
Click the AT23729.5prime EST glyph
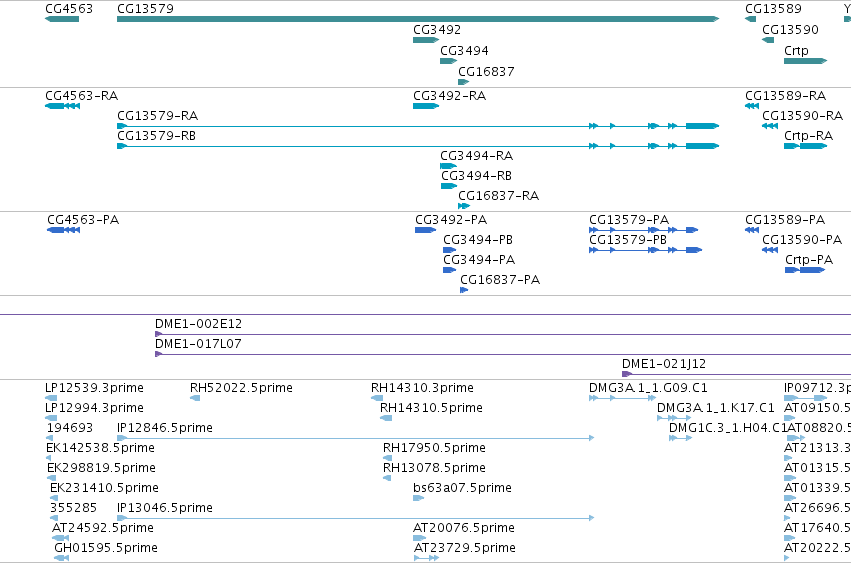[427, 558]
